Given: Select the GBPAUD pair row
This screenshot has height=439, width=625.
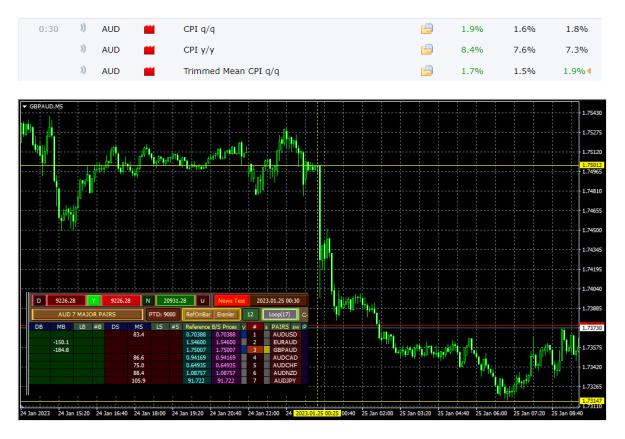Looking at the screenshot, I should point(285,350).
